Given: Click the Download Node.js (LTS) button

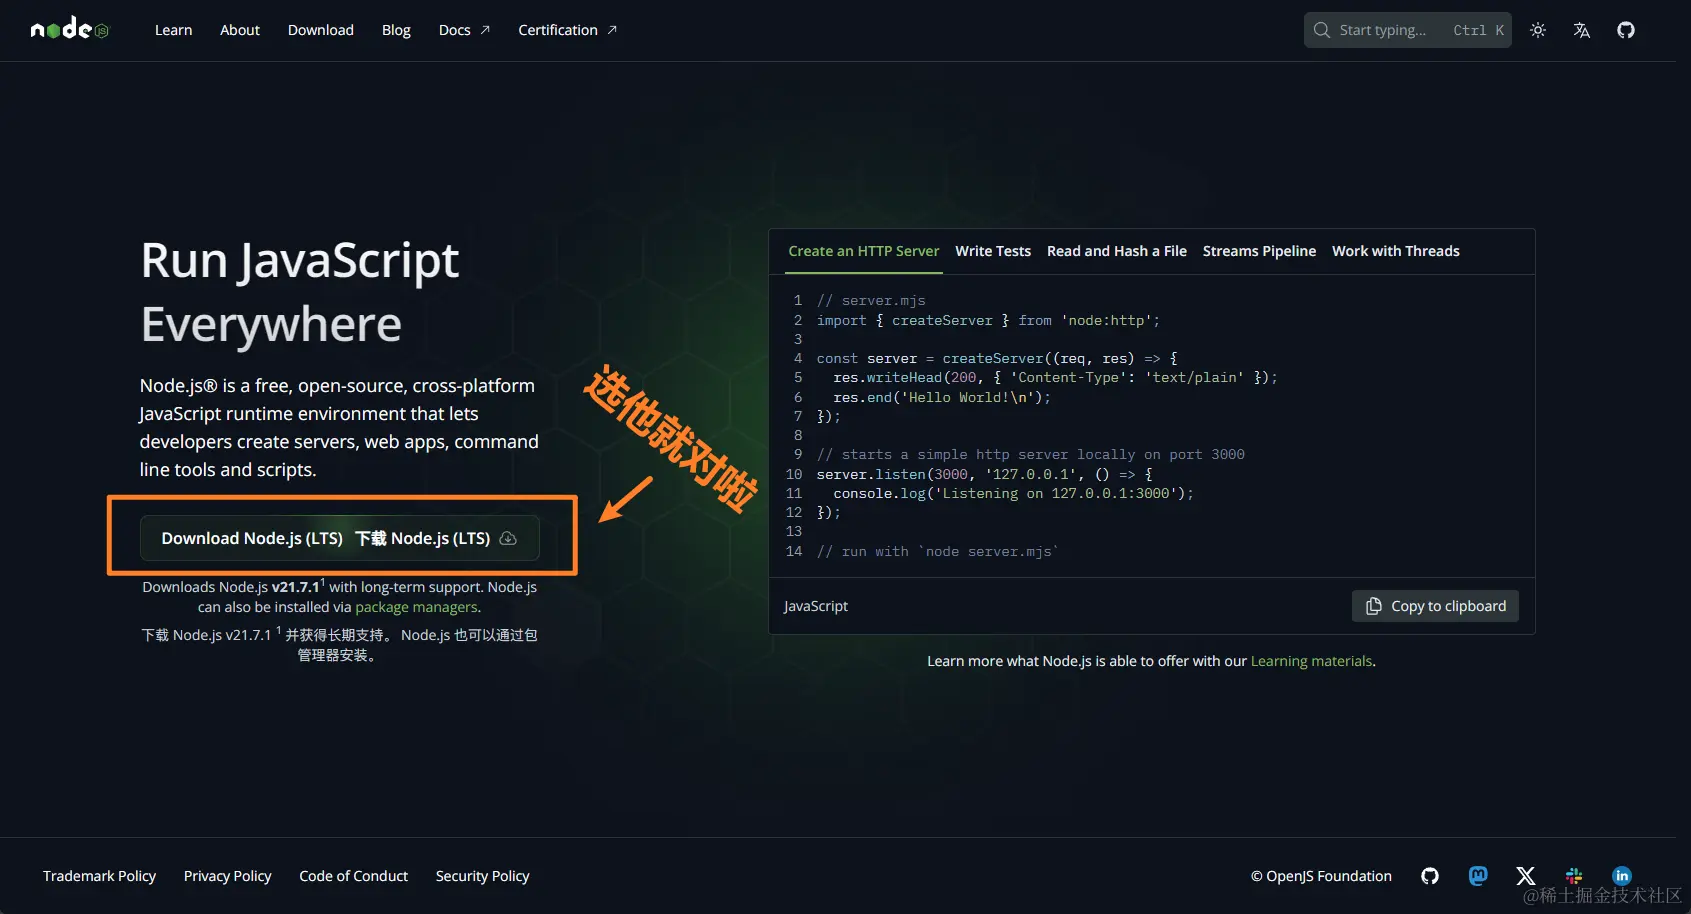Looking at the screenshot, I should (340, 538).
